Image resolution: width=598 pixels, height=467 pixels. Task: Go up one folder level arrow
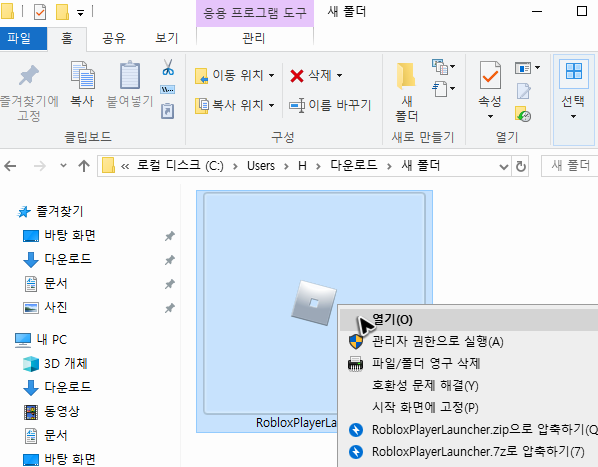(x=84, y=166)
